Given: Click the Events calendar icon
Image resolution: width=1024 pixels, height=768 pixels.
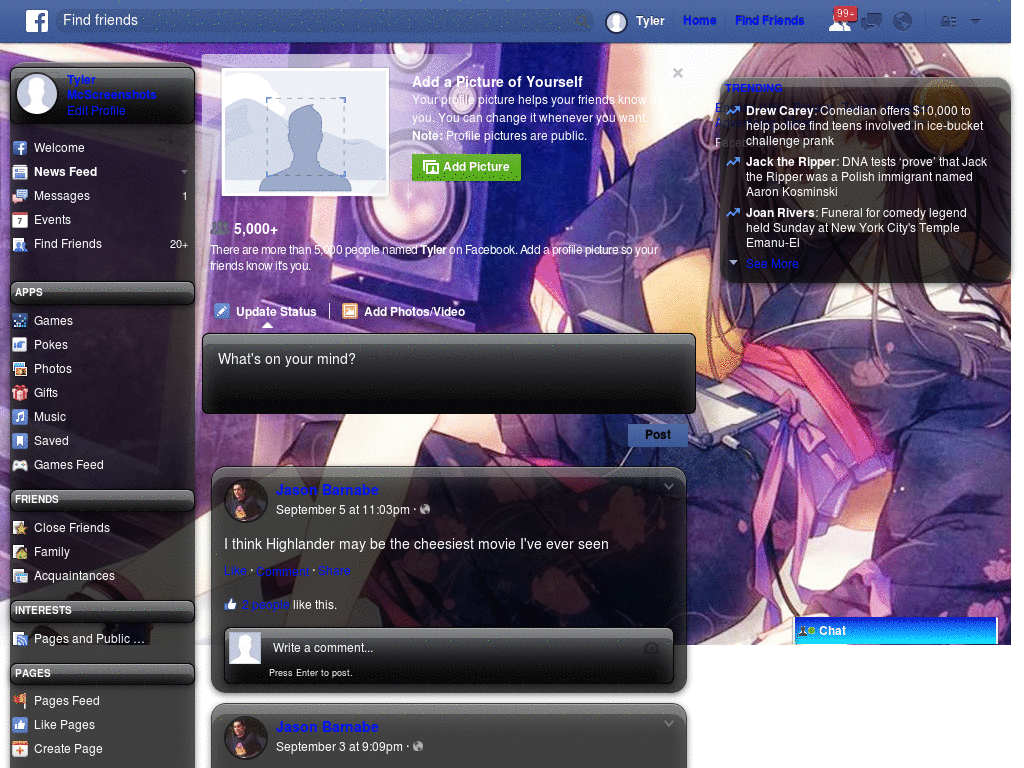Looking at the screenshot, I should point(20,220).
